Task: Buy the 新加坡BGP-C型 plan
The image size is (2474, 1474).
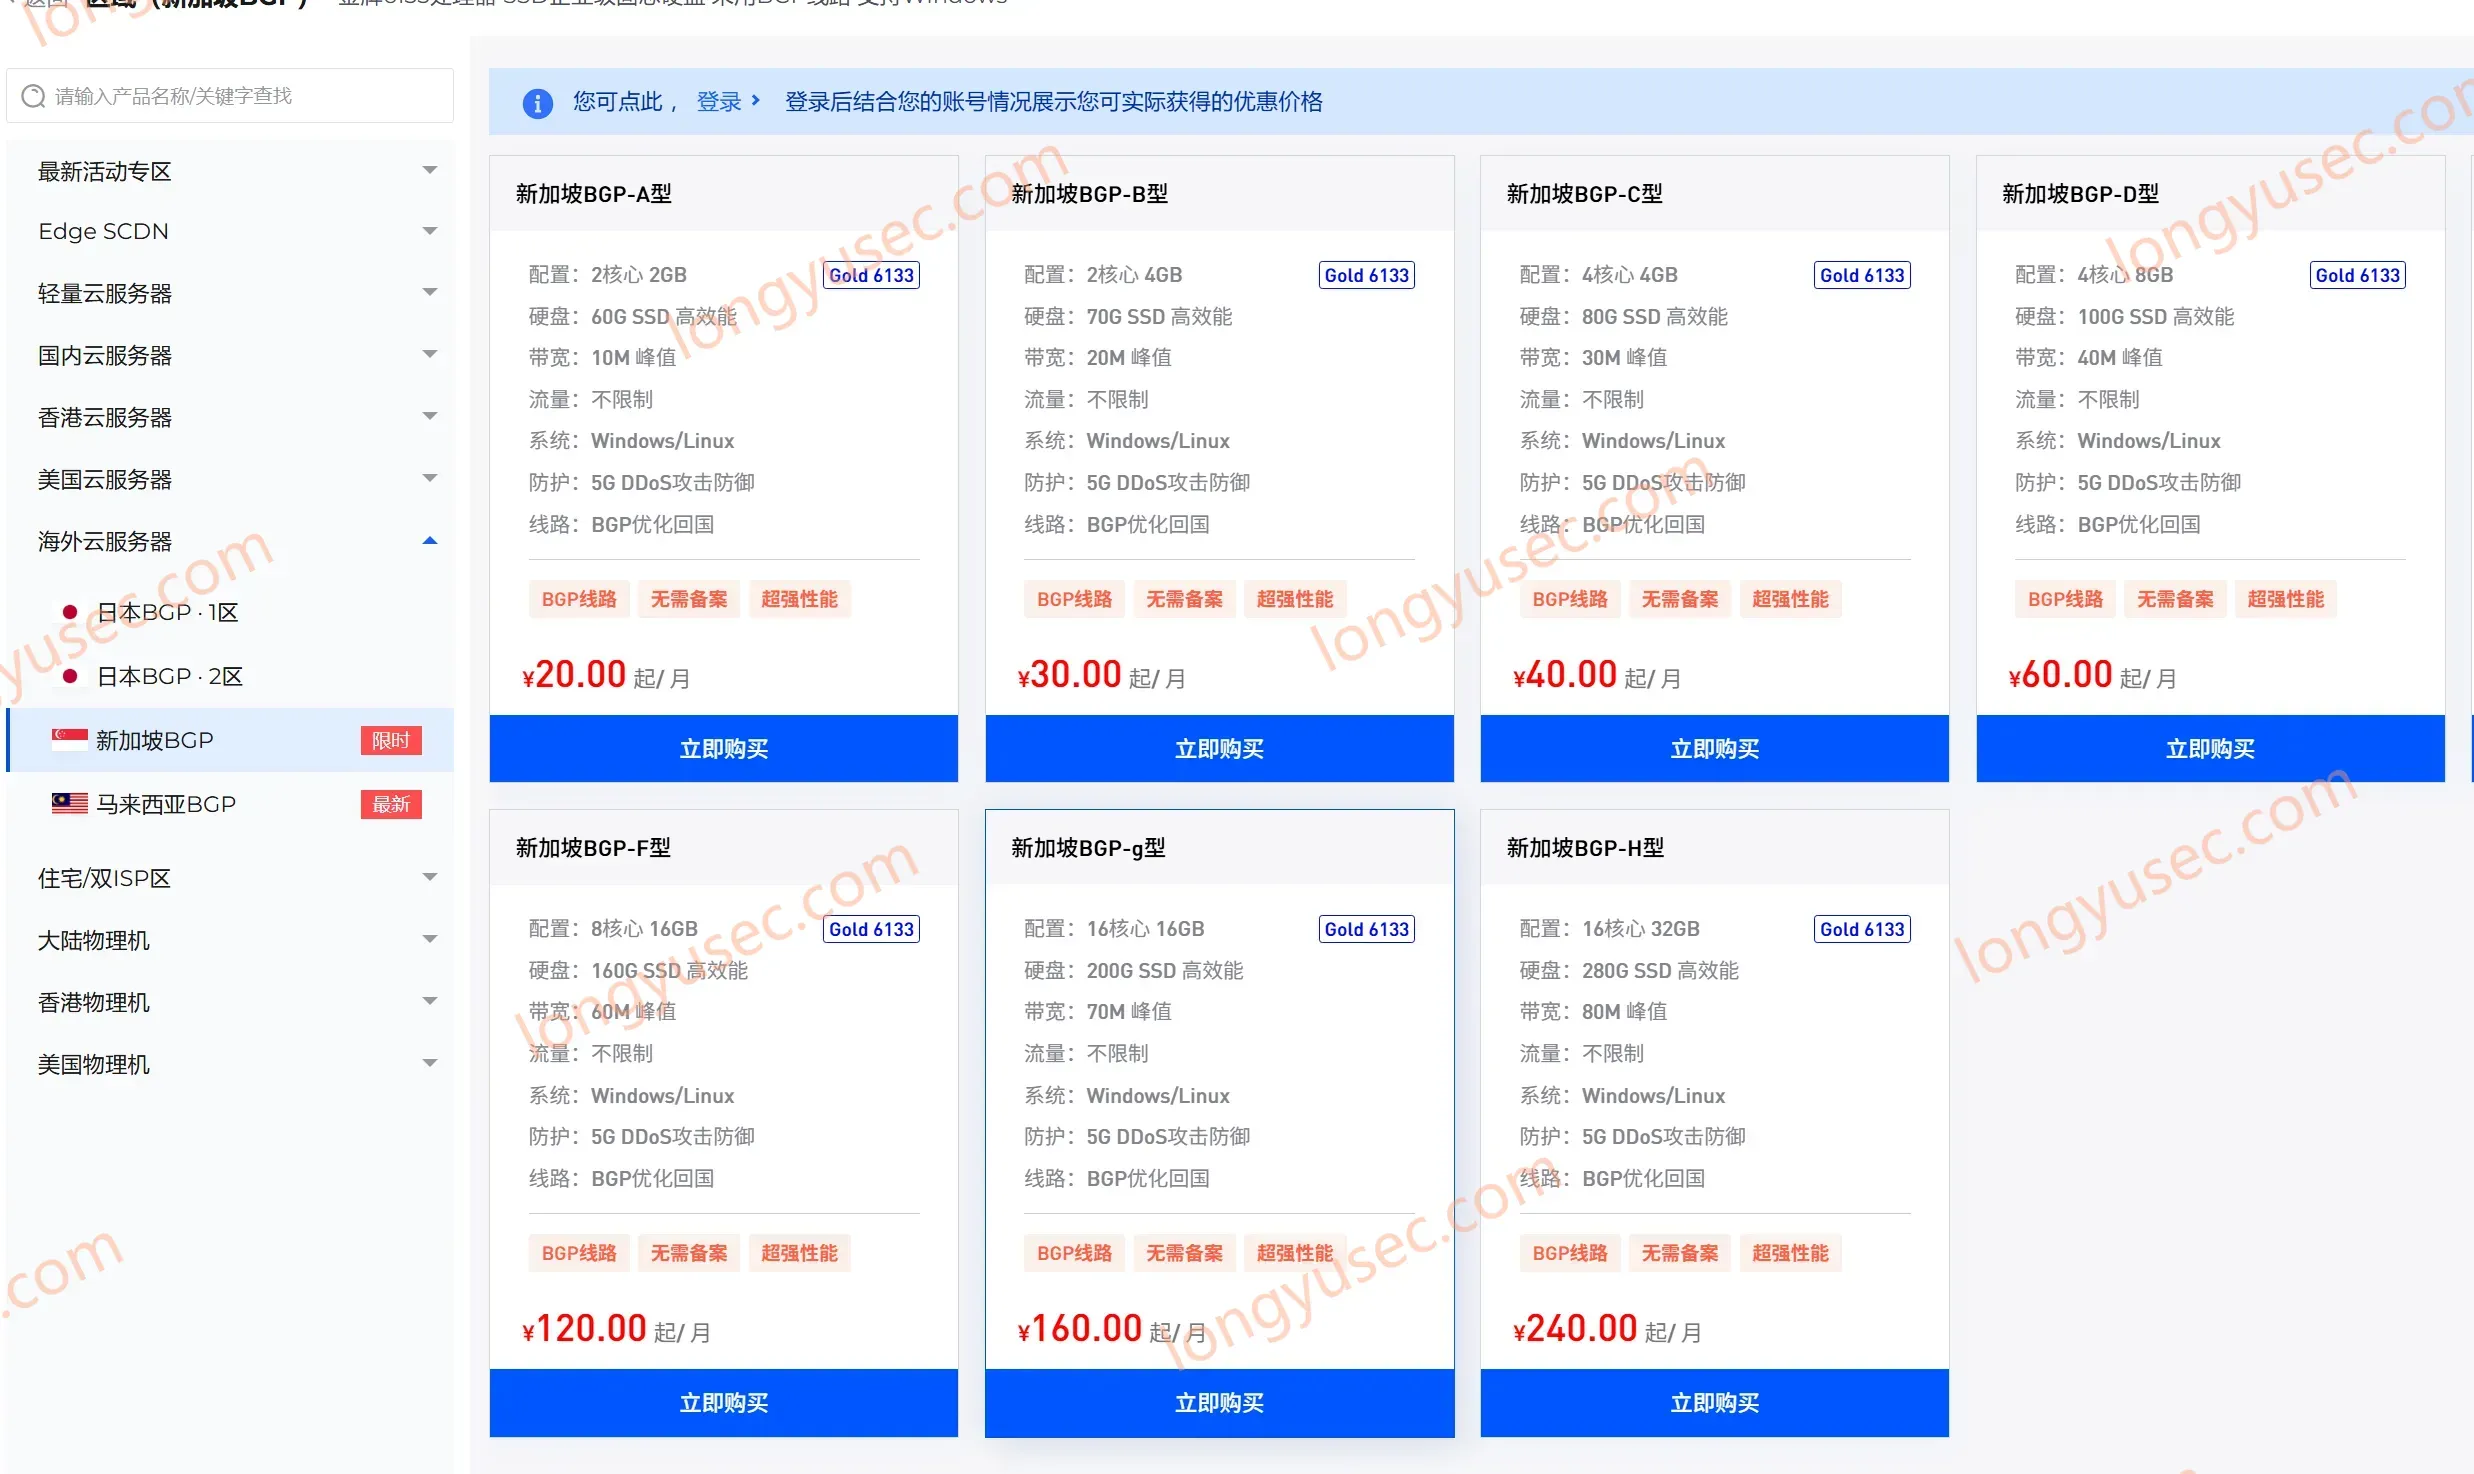Action: point(1714,749)
